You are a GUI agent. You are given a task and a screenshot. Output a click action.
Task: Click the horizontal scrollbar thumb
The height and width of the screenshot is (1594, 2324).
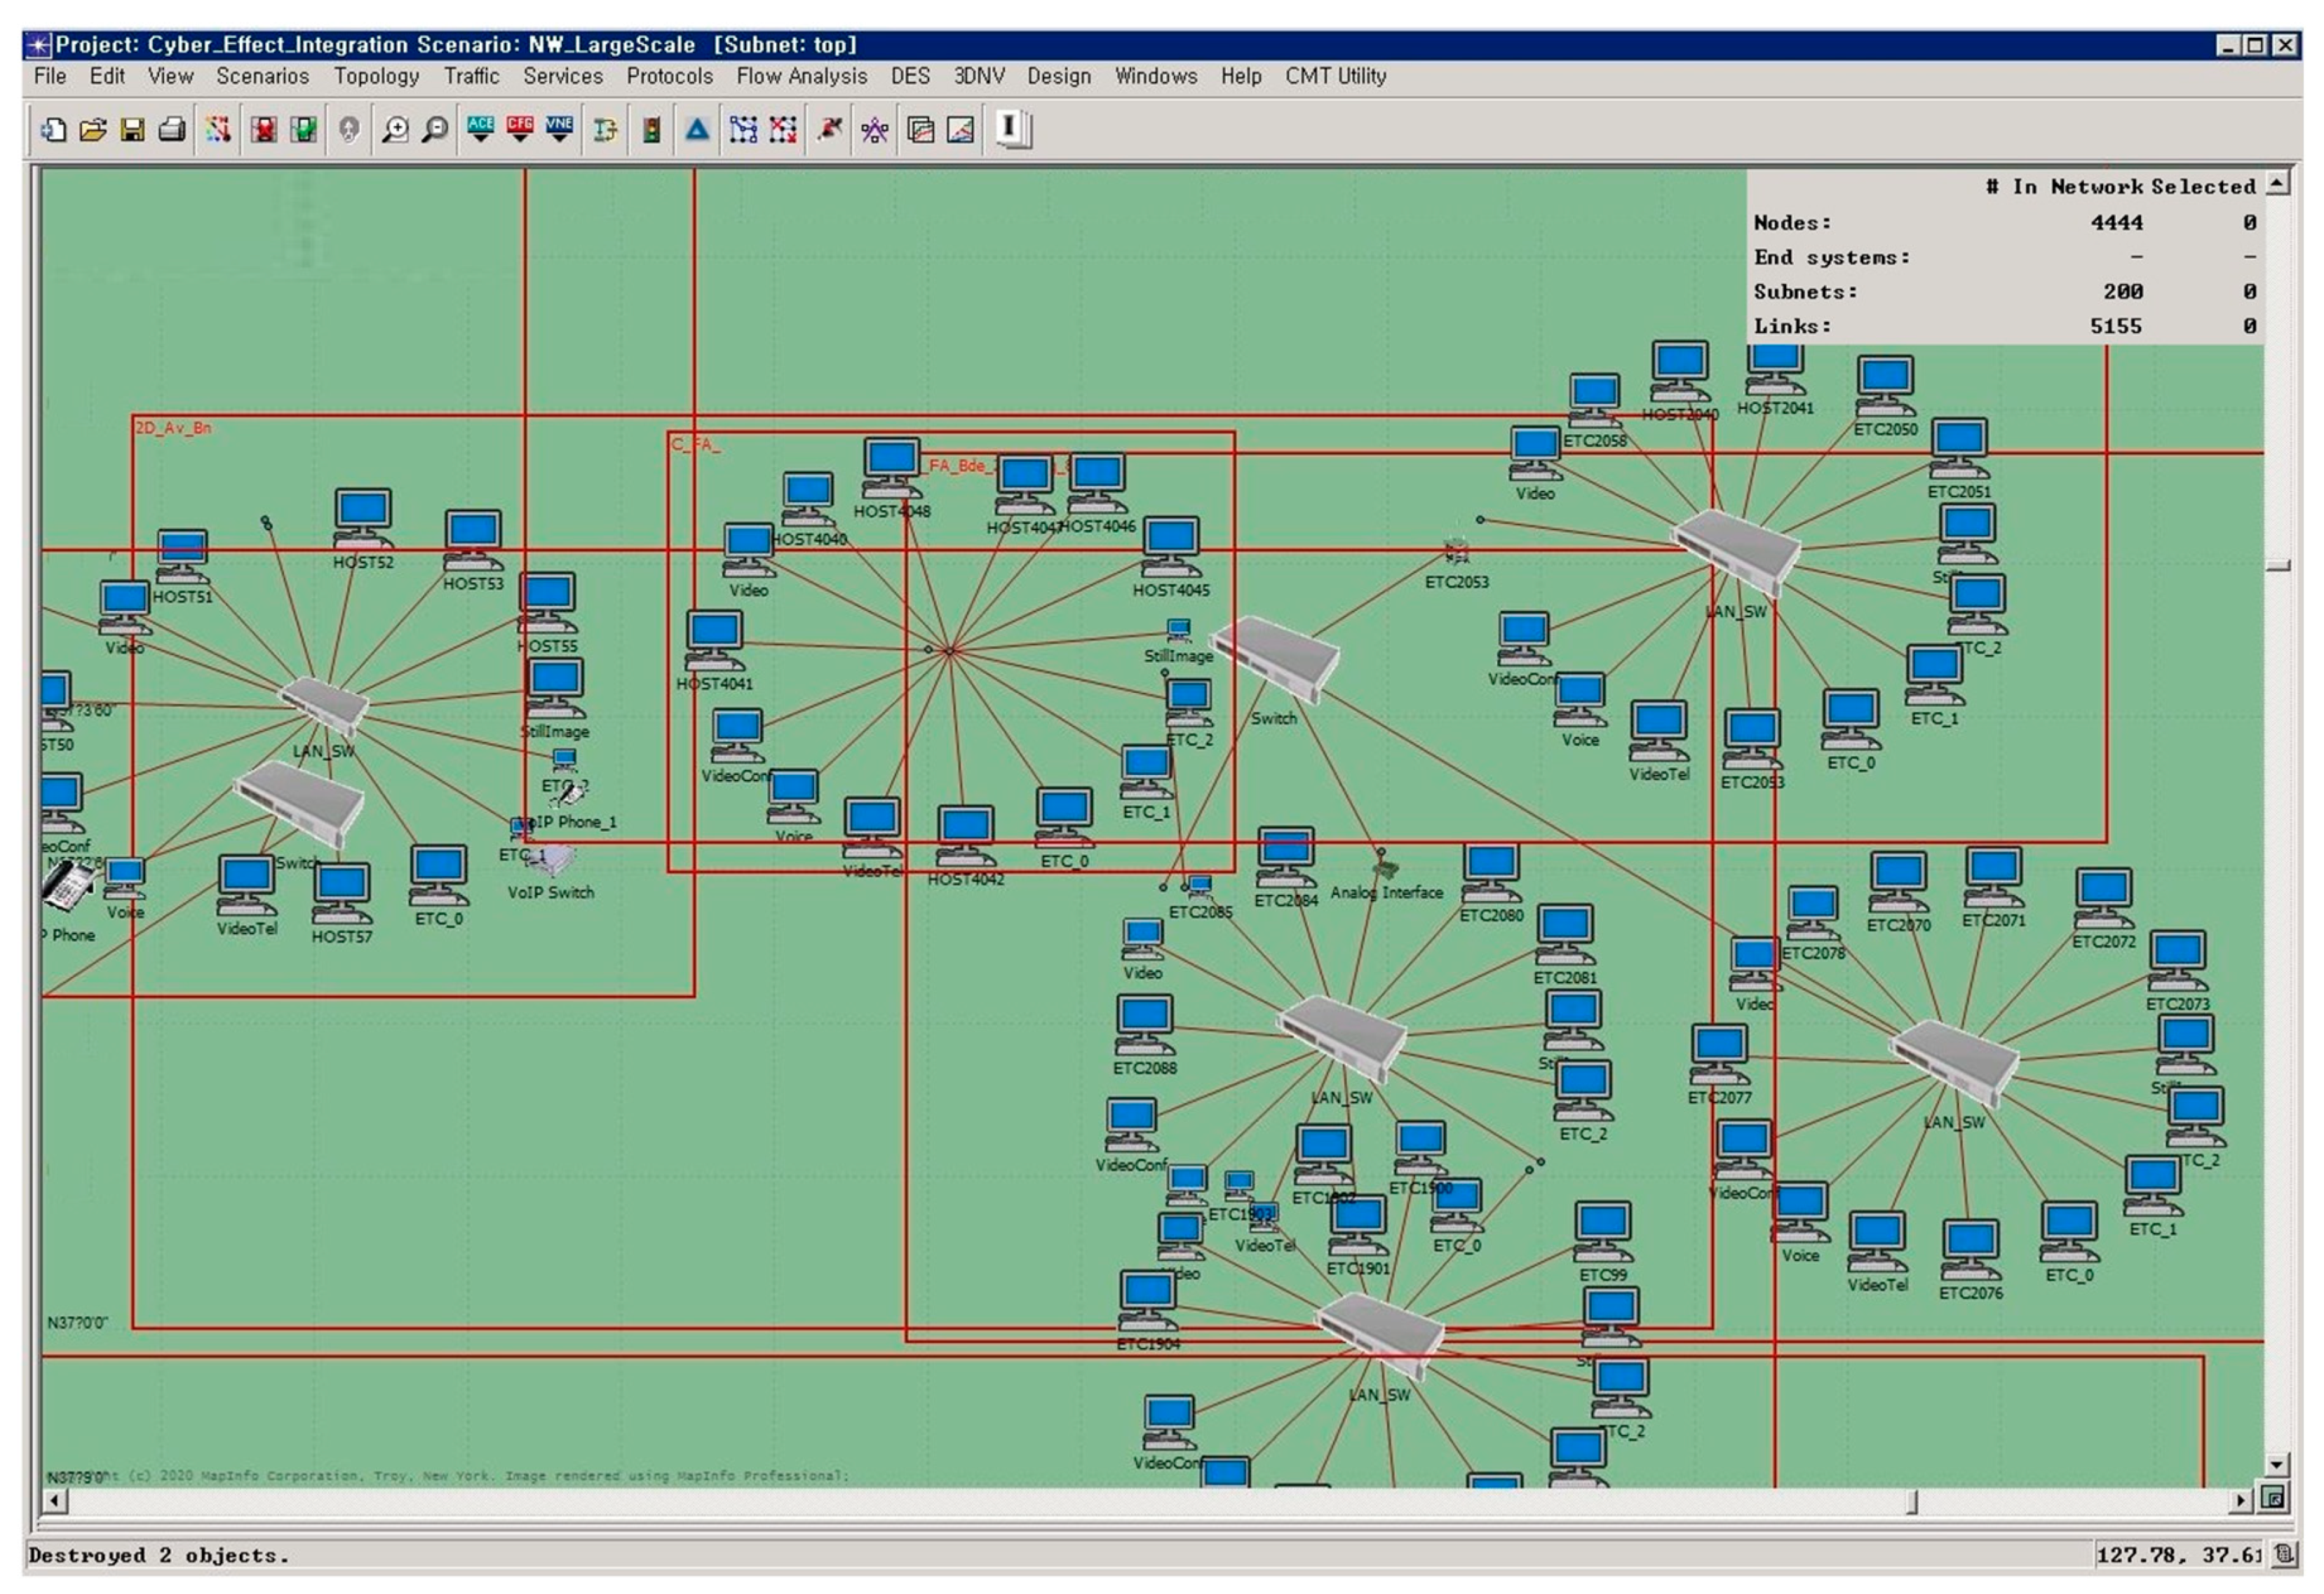(1912, 1500)
